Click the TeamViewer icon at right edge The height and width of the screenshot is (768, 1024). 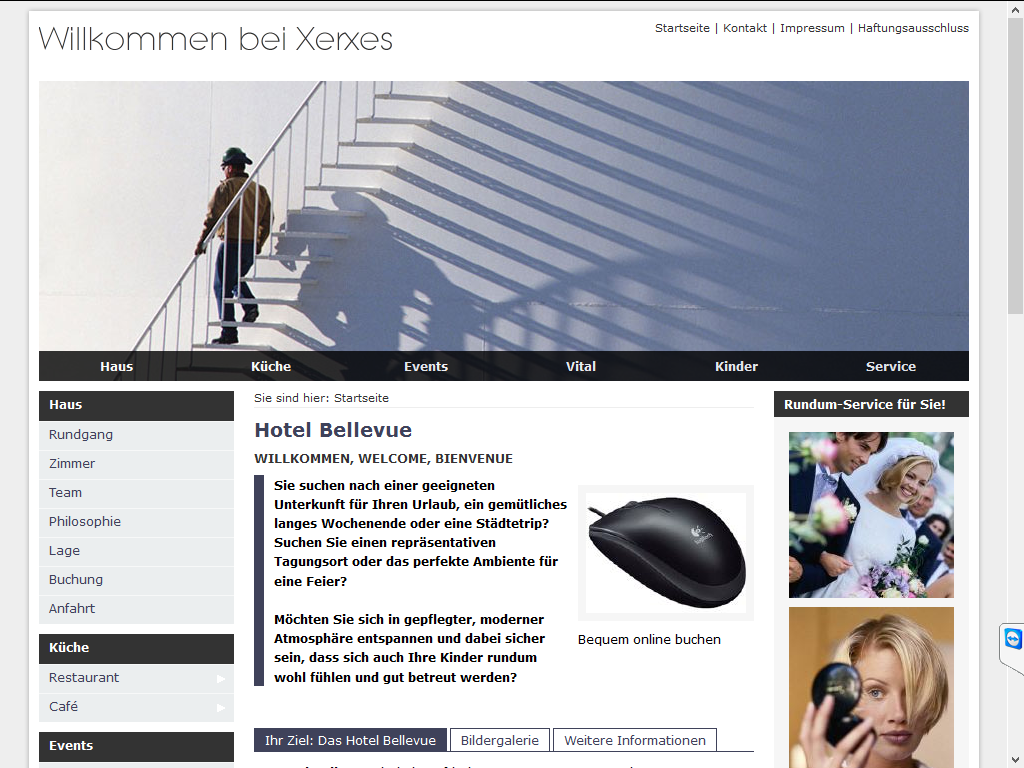[1013, 639]
